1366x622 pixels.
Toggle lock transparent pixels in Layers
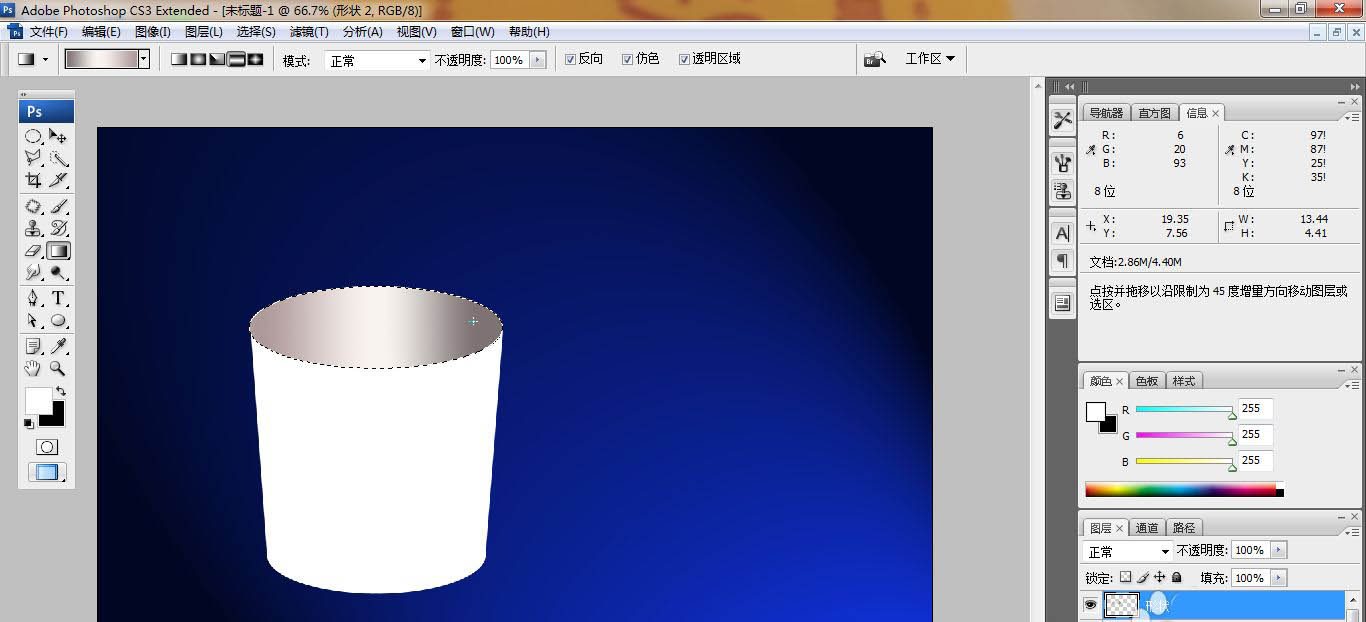(1125, 577)
